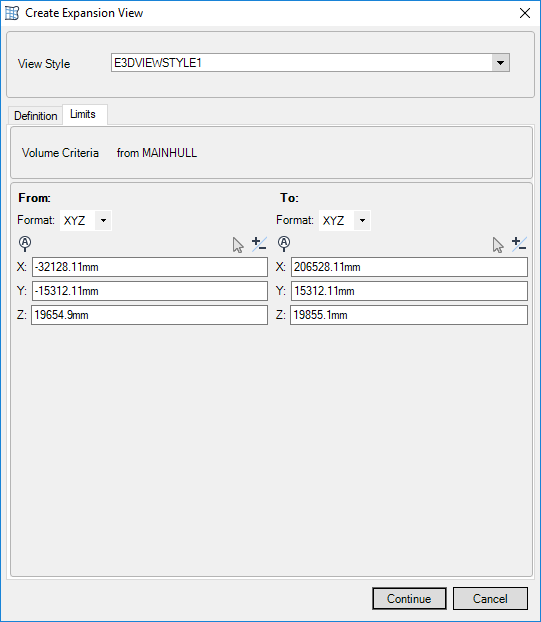541x622 pixels.
Task: Click the View Style label
Action: pyautogui.click(x=44, y=64)
